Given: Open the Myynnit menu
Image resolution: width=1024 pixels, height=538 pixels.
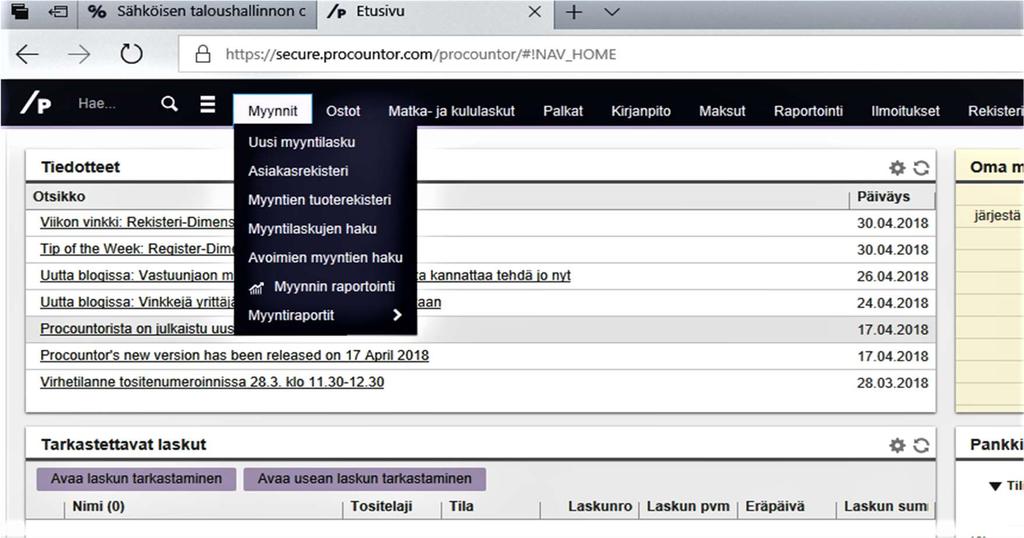Looking at the screenshot, I should click(x=272, y=110).
